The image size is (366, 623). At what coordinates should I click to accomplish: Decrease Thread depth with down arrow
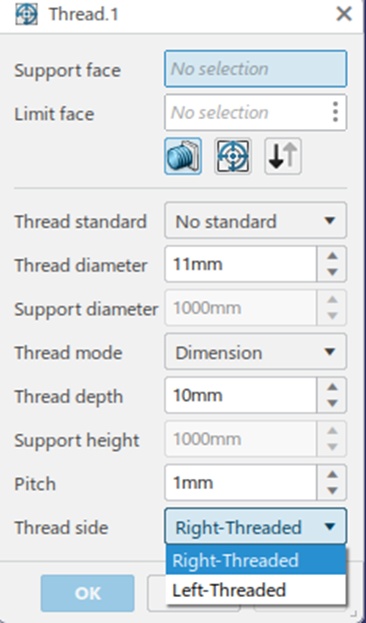[332, 403]
